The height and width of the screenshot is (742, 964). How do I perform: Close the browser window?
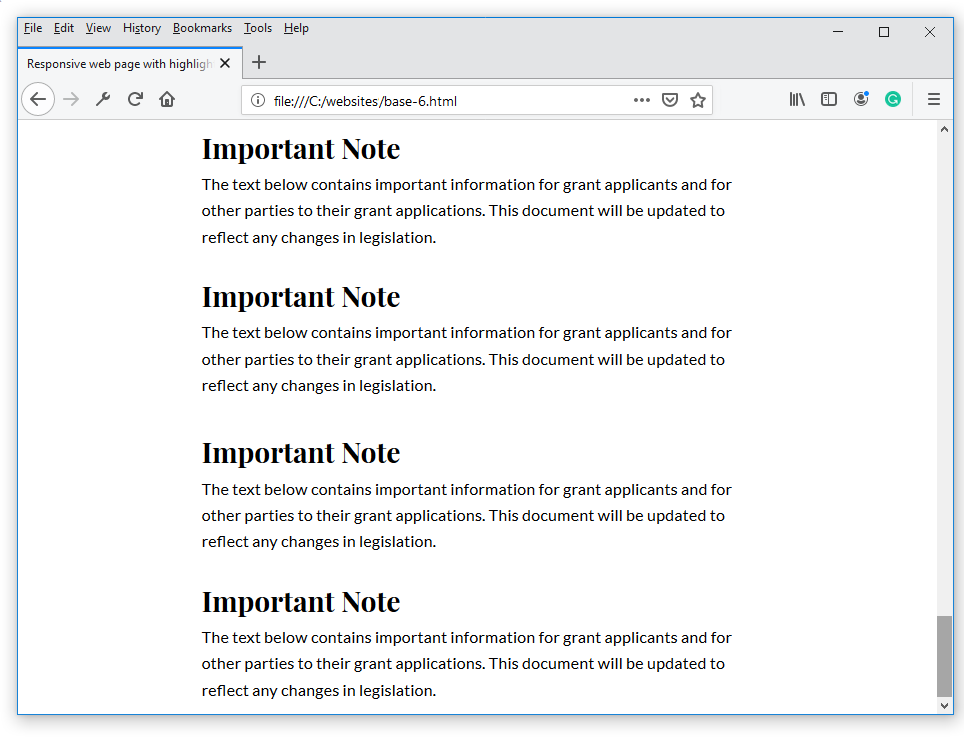point(930,31)
